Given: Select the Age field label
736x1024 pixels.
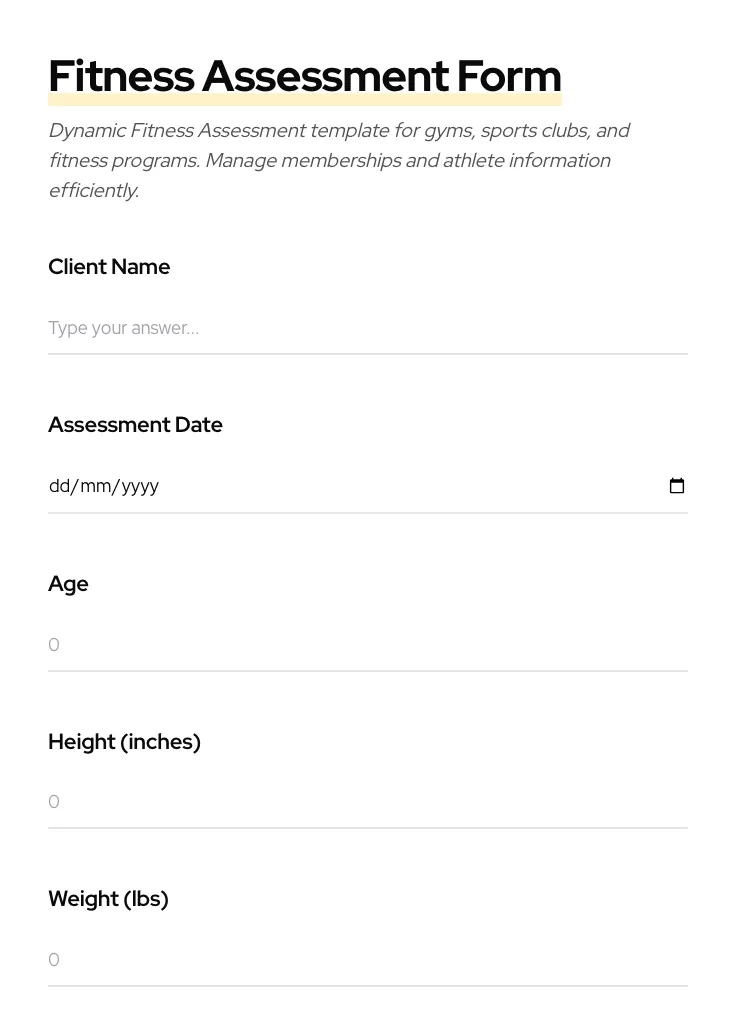Looking at the screenshot, I should click(x=68, y=584).
